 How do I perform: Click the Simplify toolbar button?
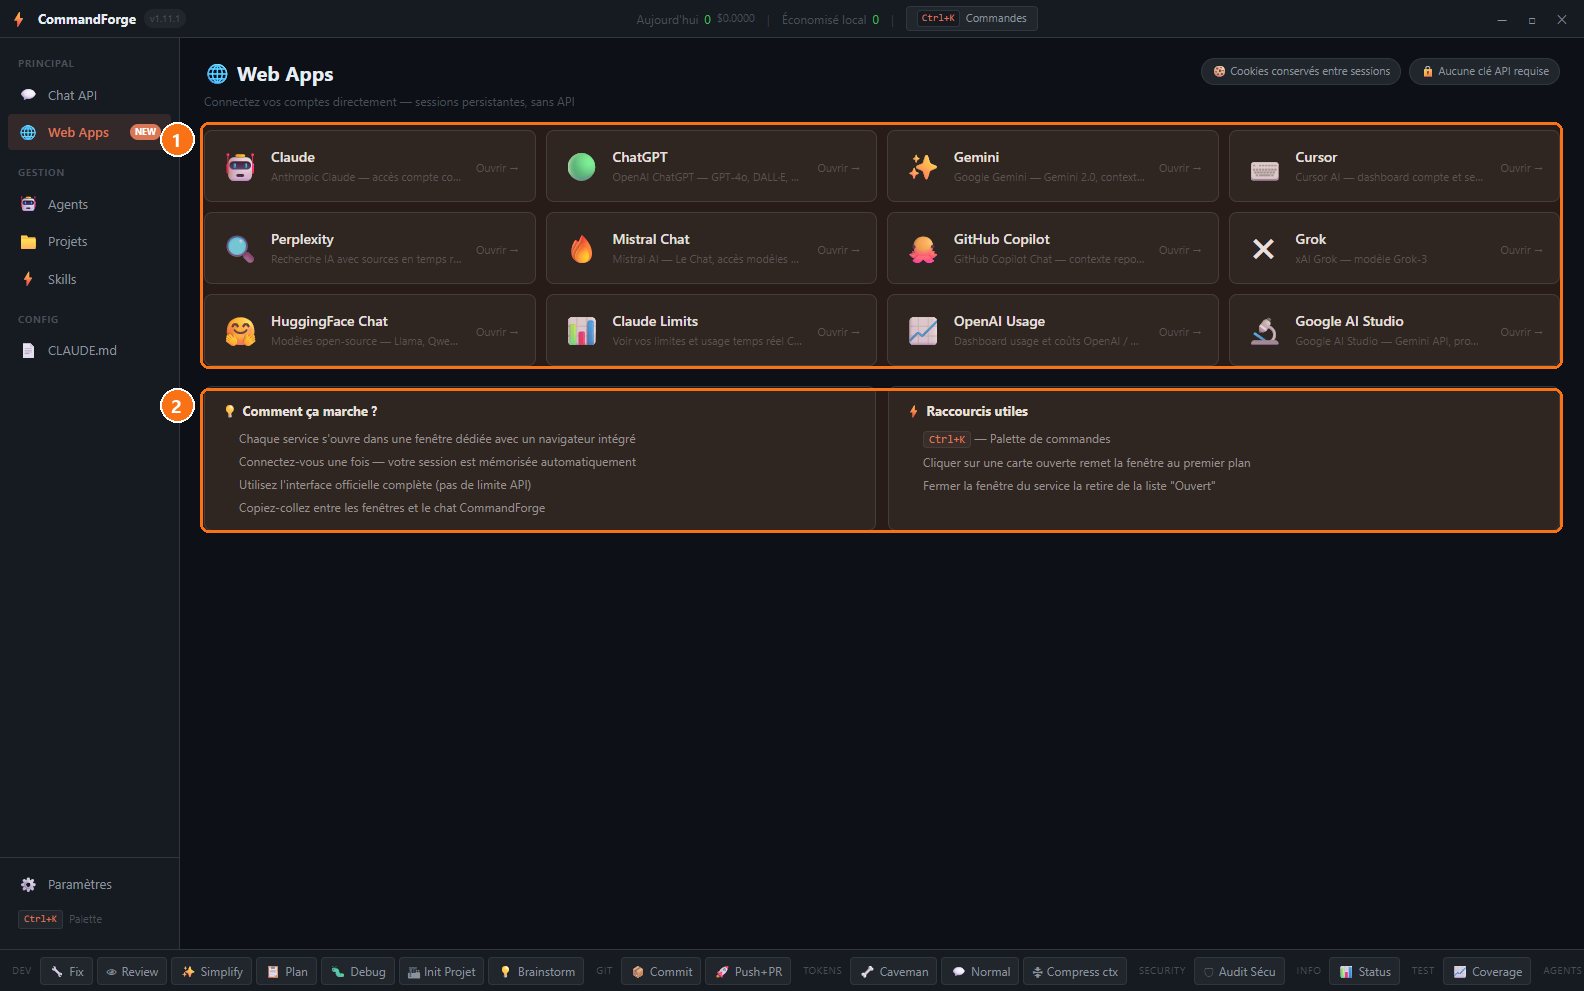tap(212, 972)
